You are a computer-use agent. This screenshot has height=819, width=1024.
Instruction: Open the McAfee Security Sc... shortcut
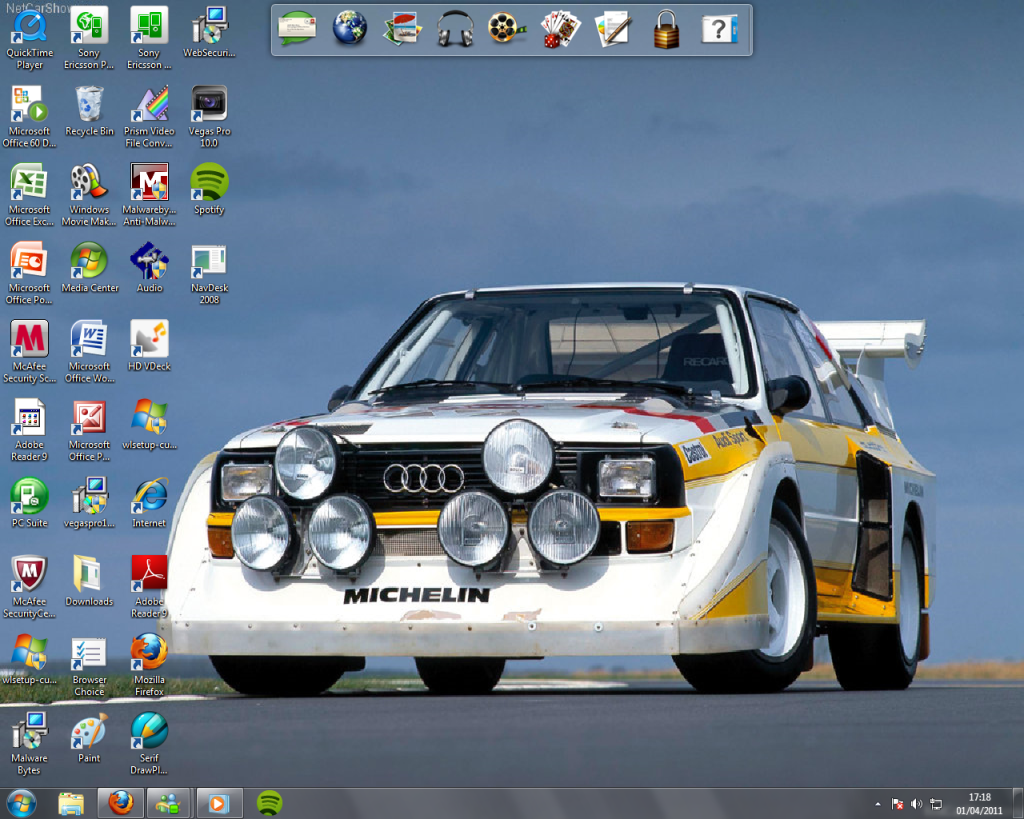(x=29, y=353)
